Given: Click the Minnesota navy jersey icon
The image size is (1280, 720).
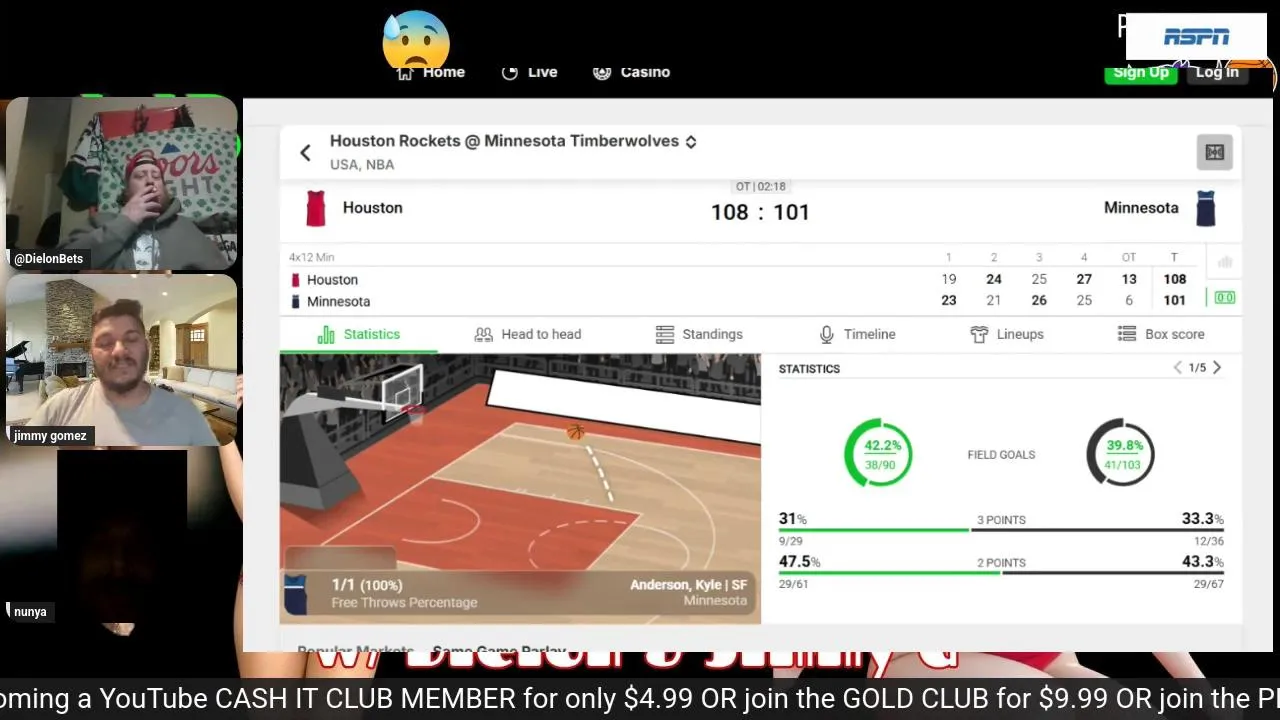Looking at the screenshot, I should click(1206, 208).
